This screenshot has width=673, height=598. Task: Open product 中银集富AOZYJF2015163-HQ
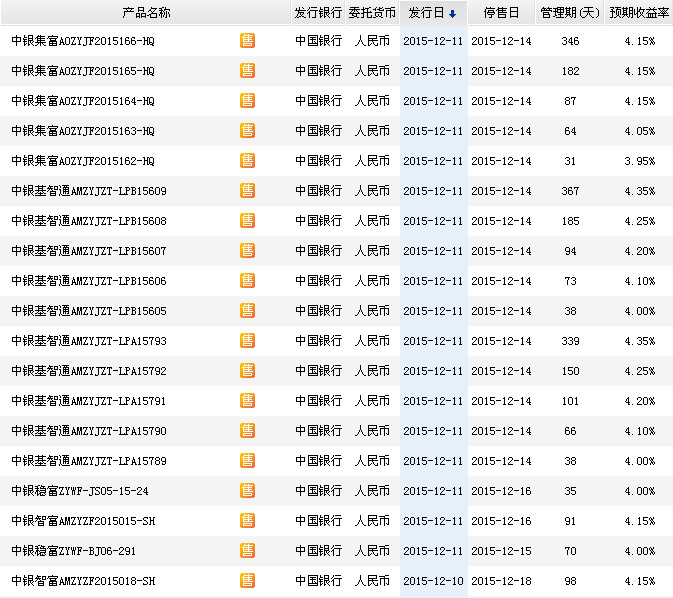[x=83, y=131]
